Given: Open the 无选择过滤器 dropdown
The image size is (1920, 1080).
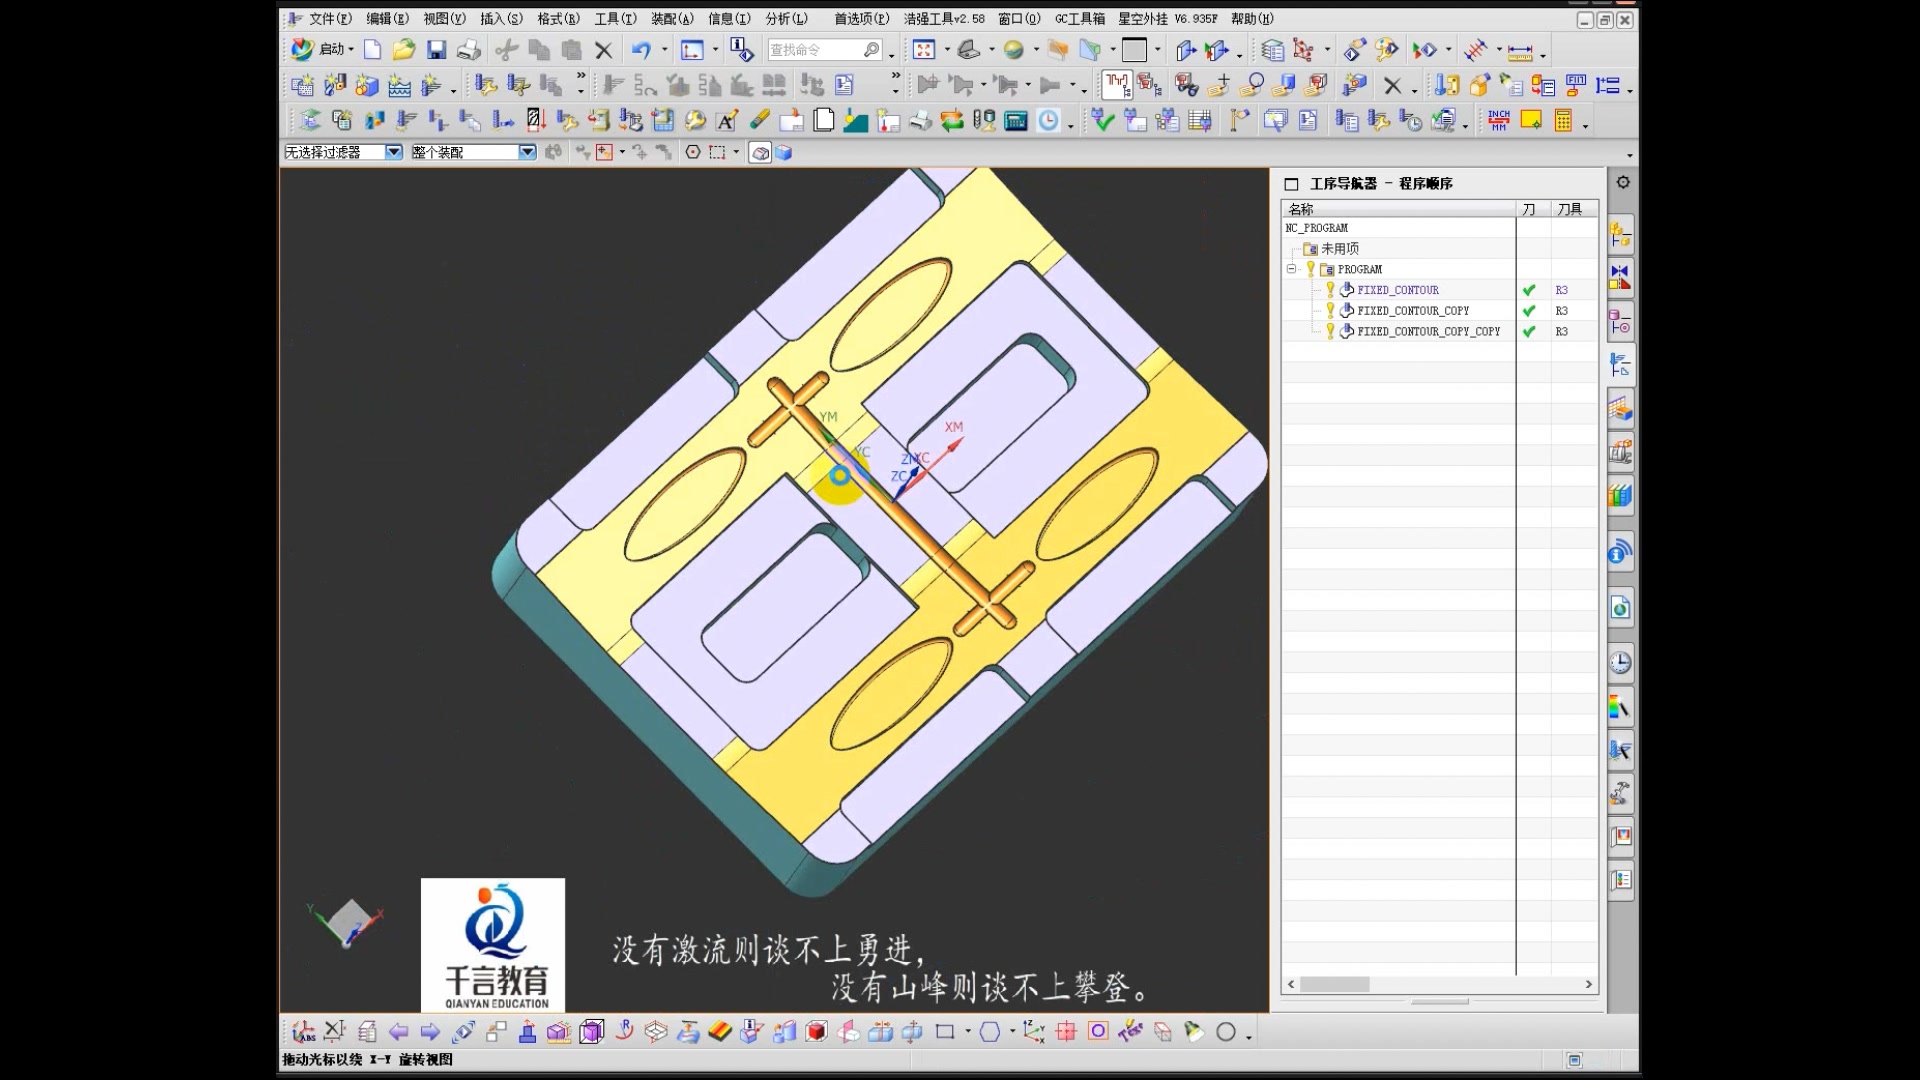Looking at the screenshot, I should point(395,151).
